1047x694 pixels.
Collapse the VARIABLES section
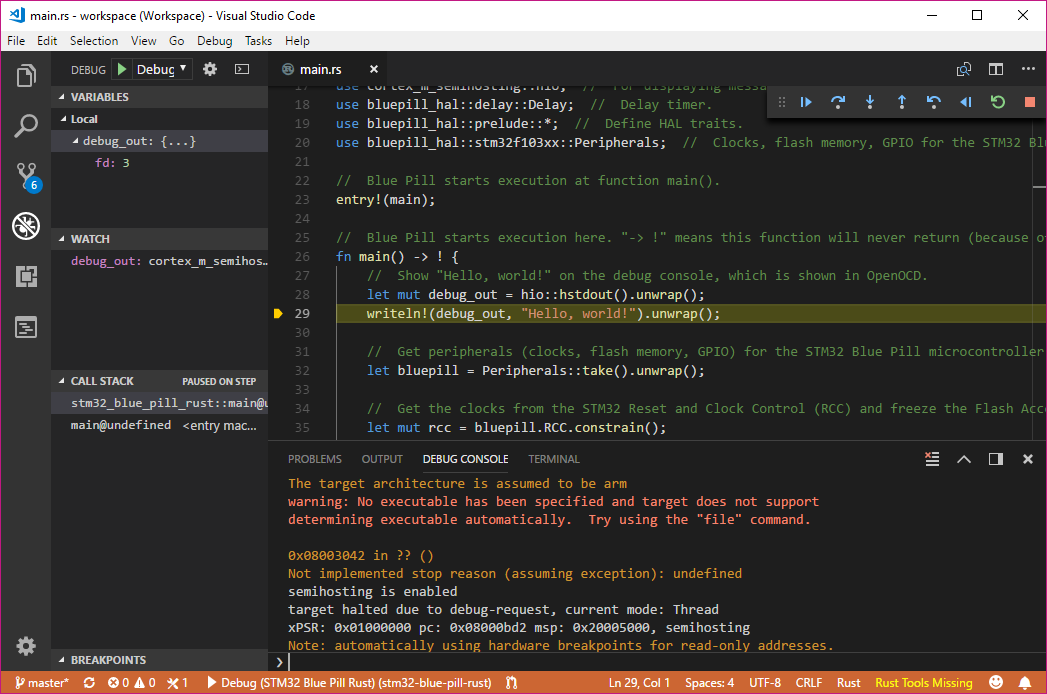(x=160, y=97)
